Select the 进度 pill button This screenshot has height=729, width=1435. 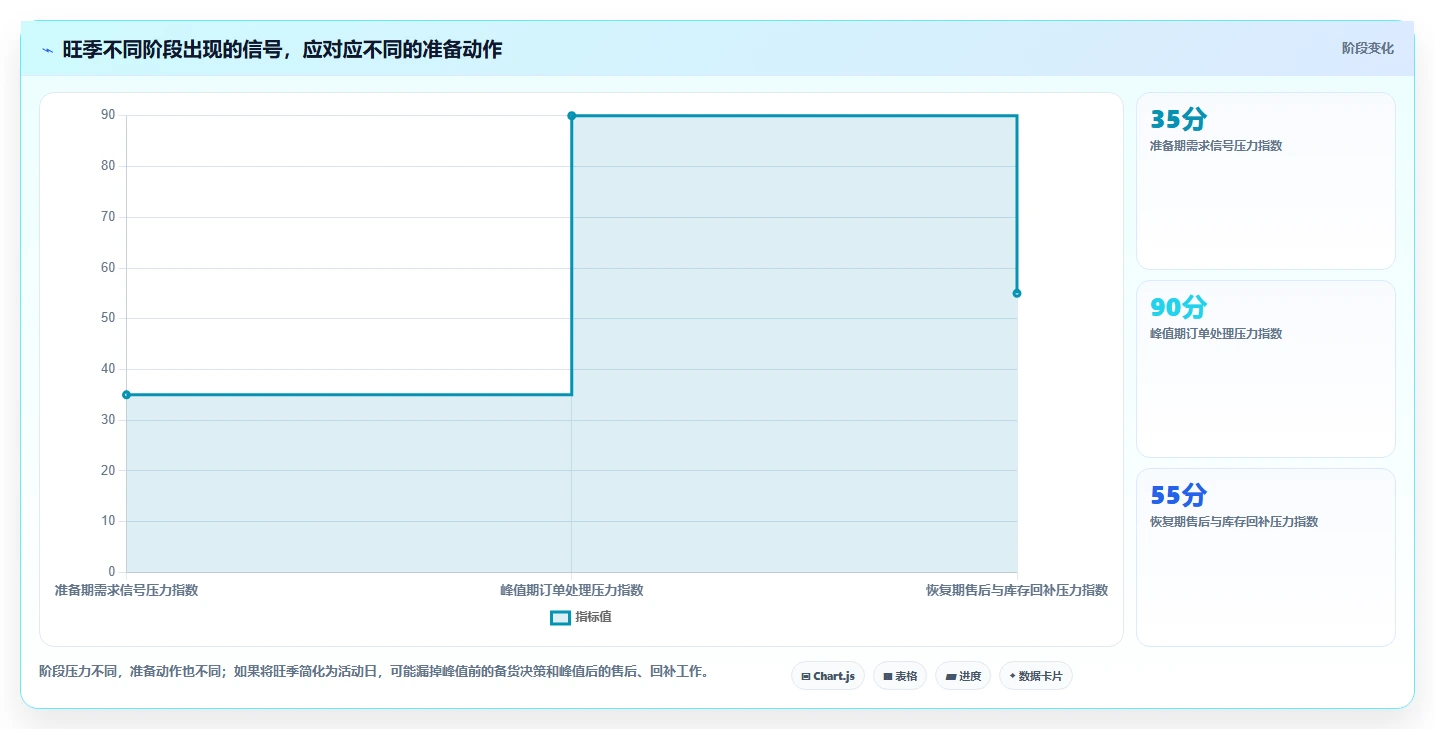(963, 676)
